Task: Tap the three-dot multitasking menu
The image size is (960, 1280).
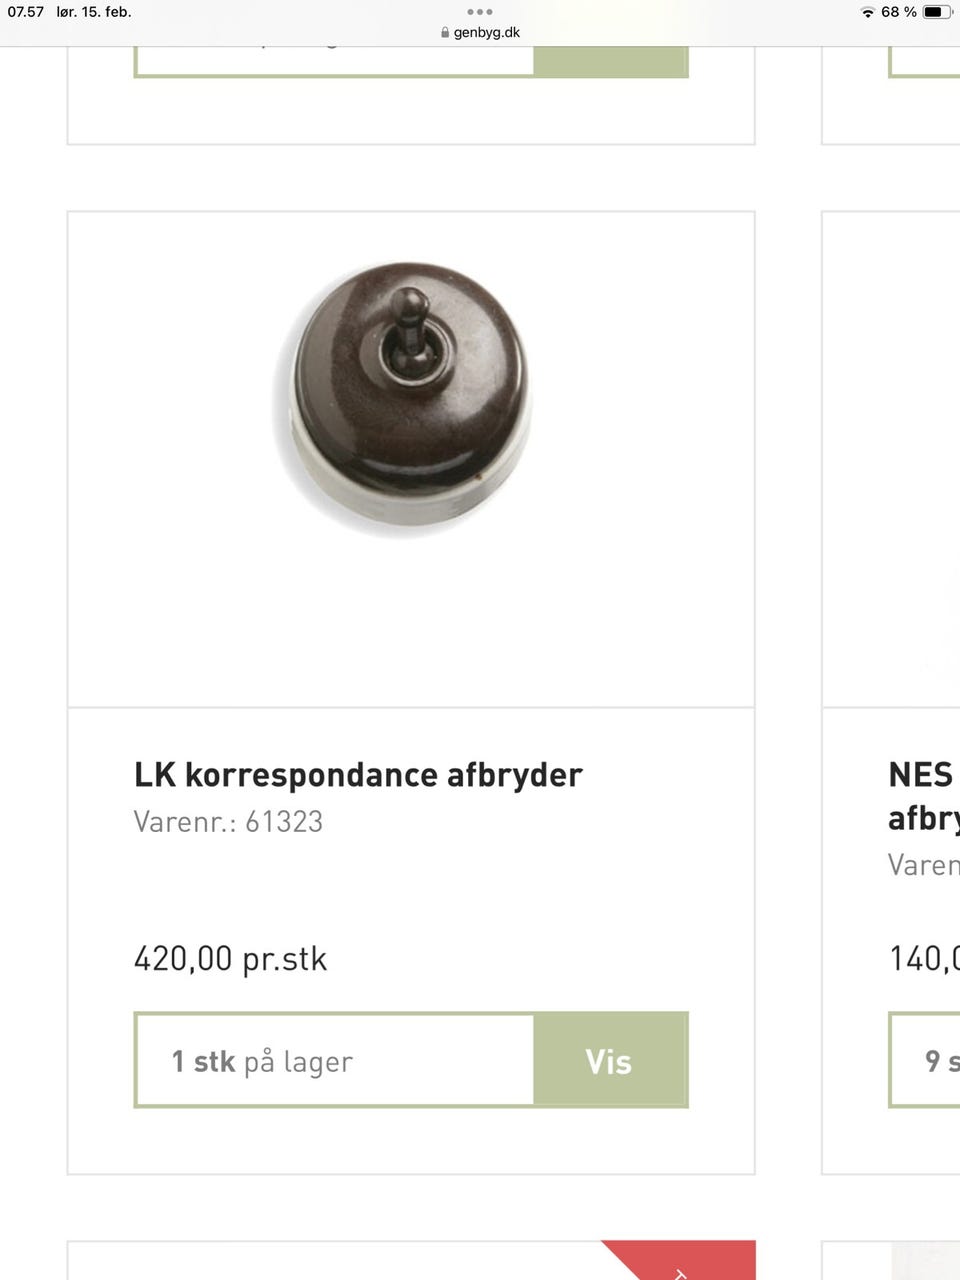Action: coord(479,12)
